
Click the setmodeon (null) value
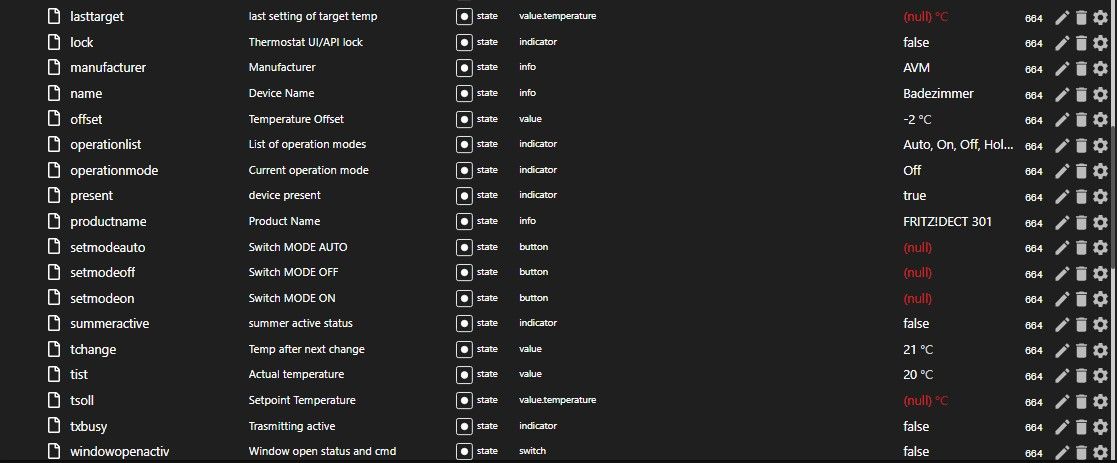click(918, 298)
